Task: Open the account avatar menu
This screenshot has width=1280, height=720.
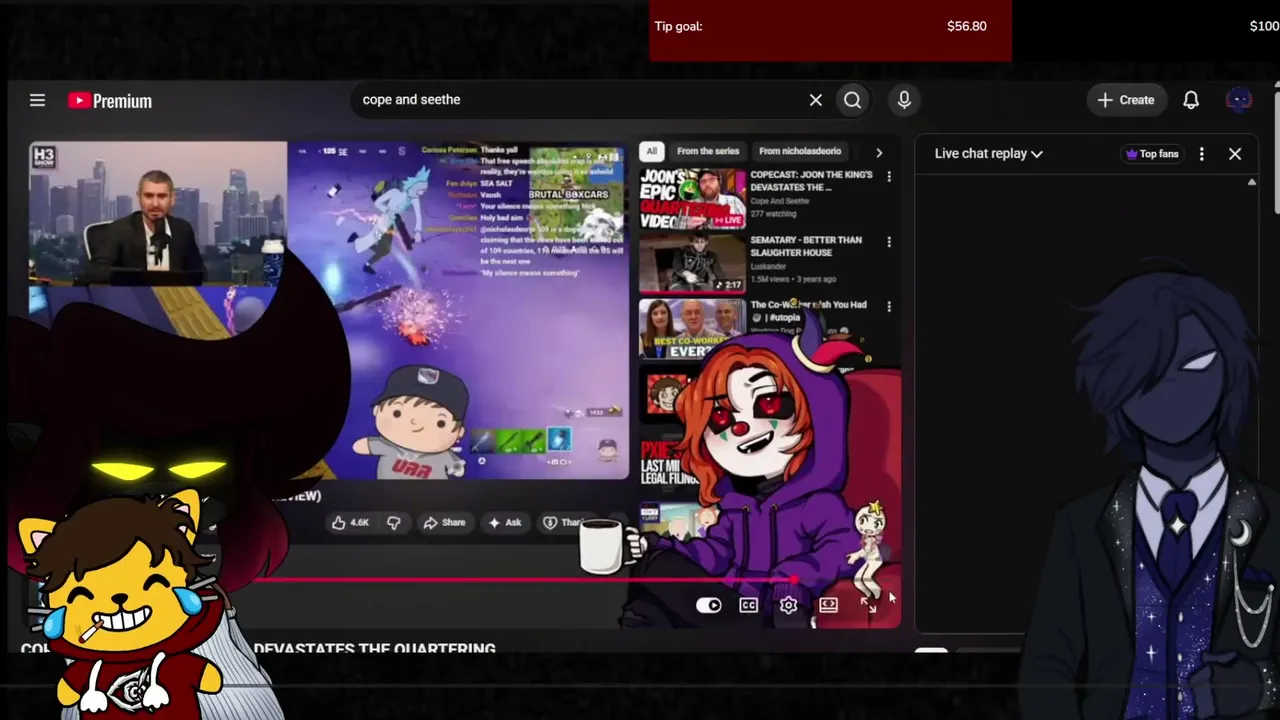Action: coord(1239,100)
